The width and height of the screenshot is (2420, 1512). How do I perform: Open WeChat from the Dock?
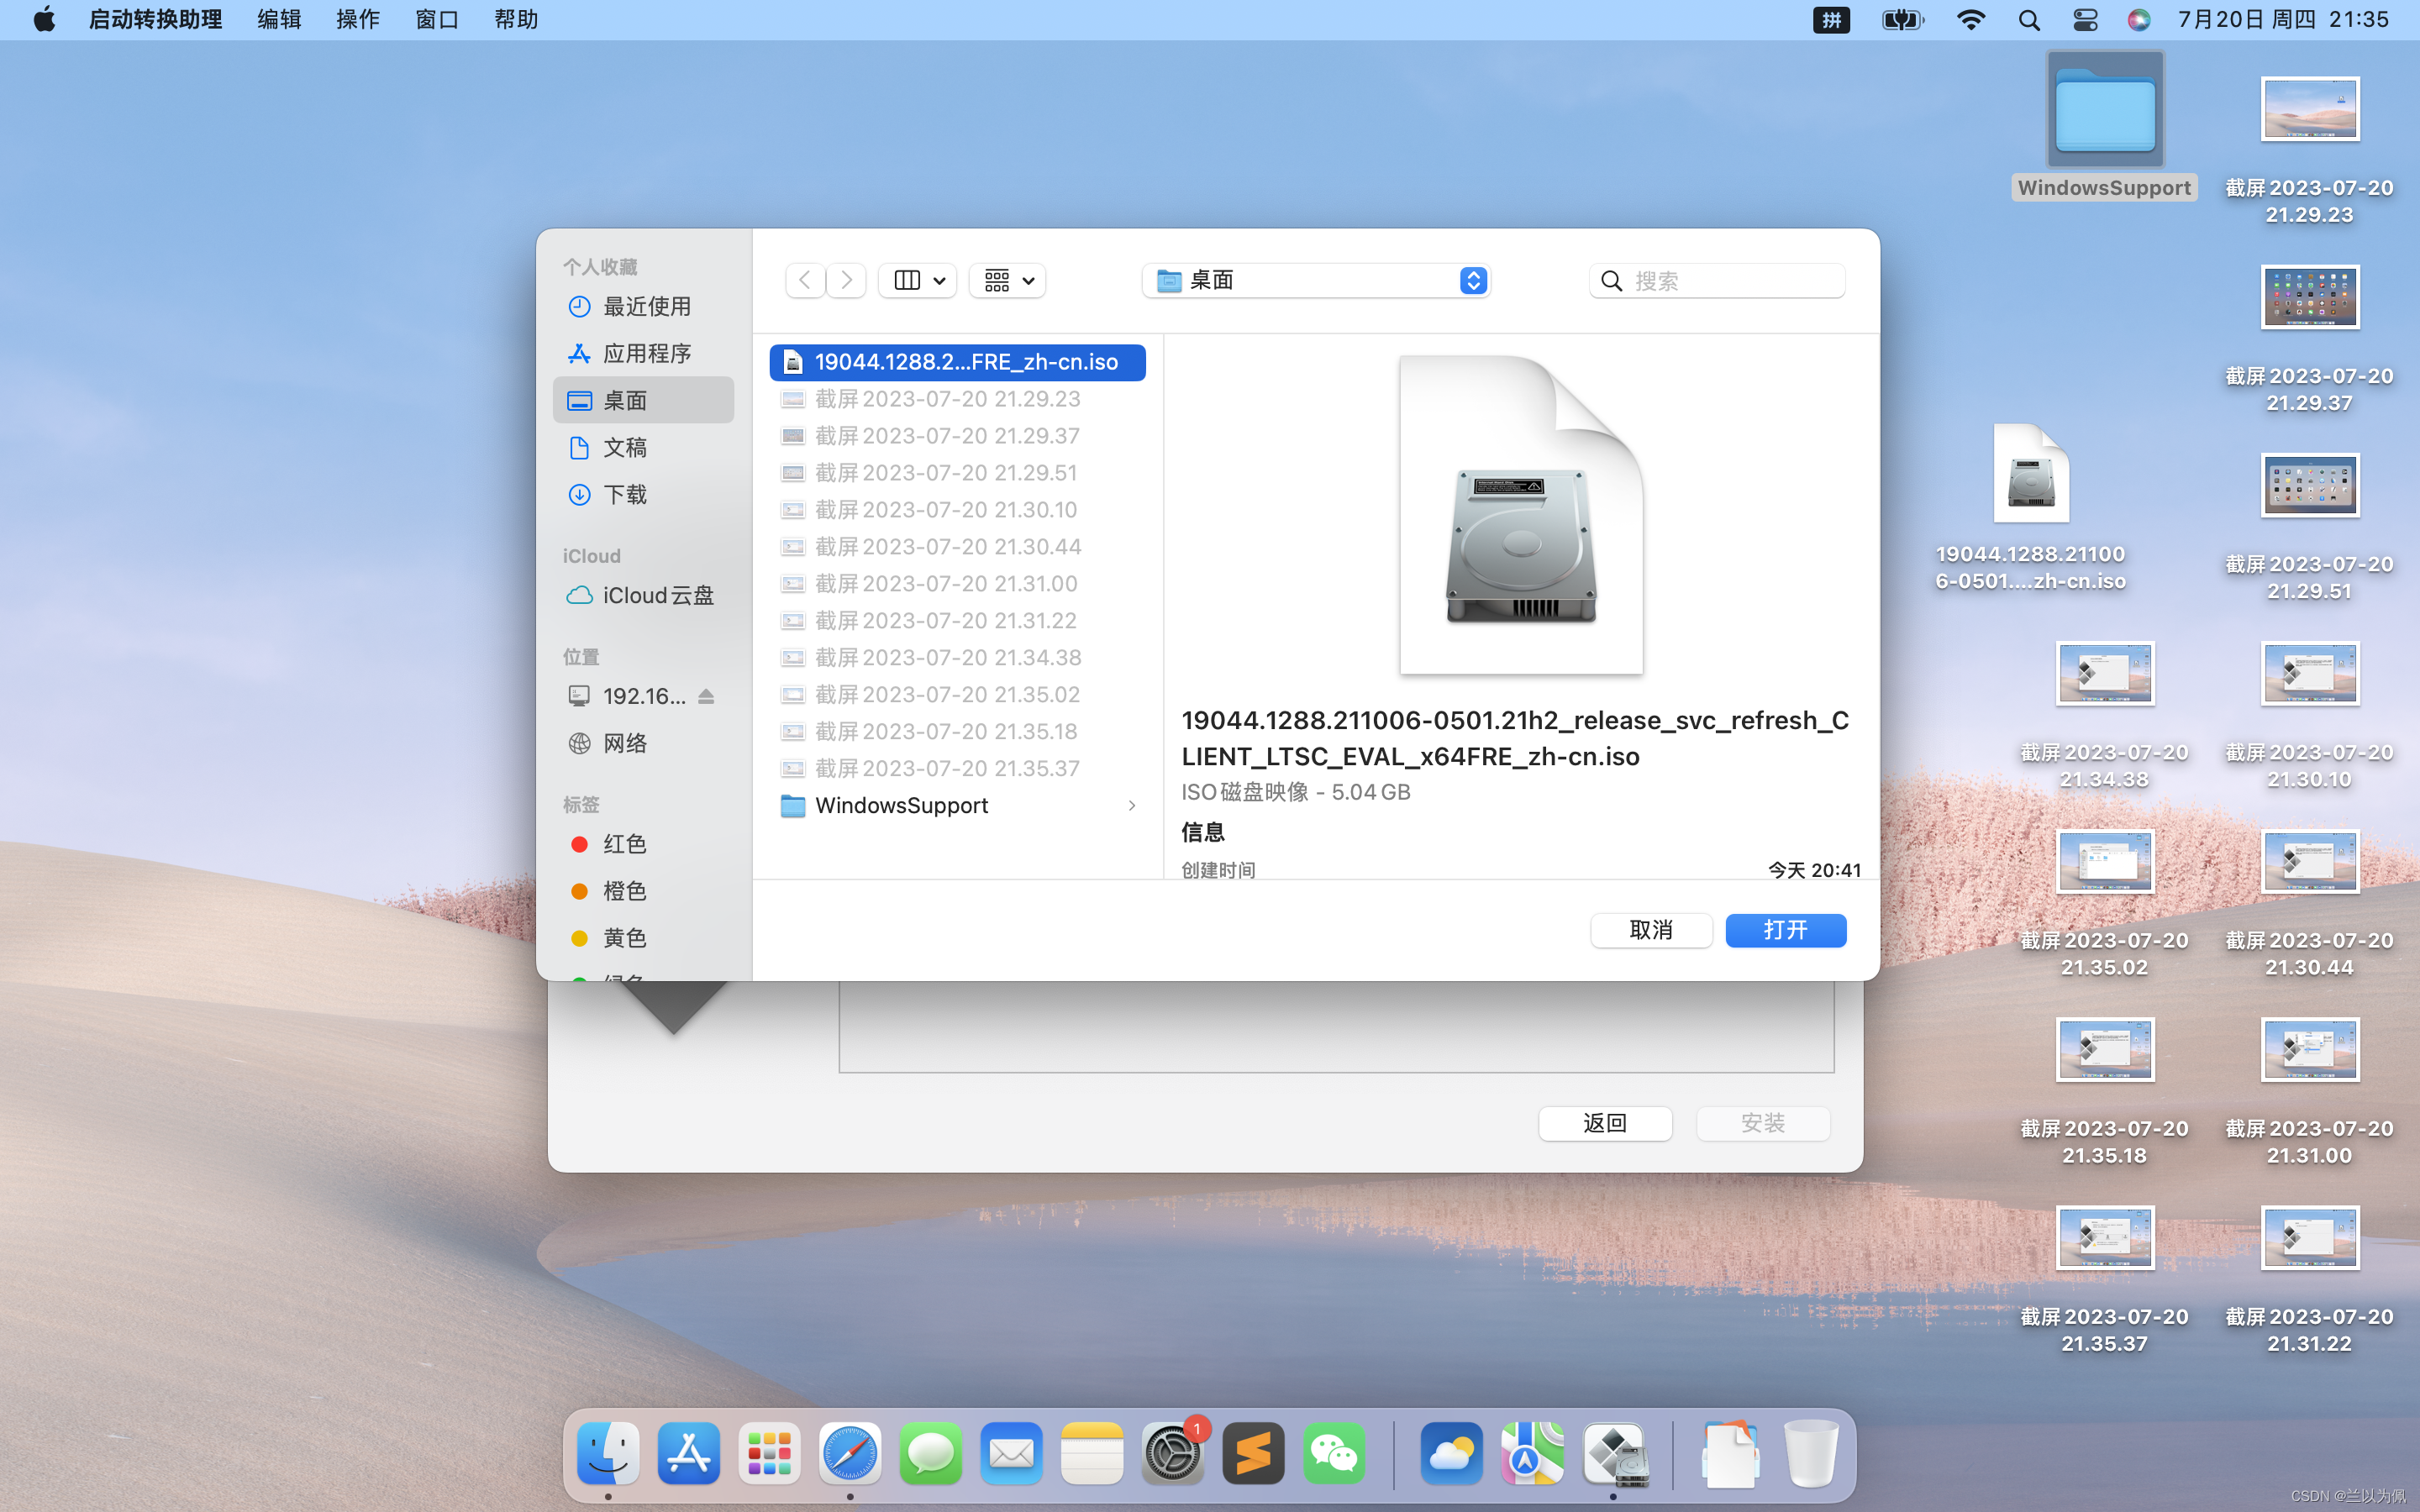[x=1334, y=1453]
